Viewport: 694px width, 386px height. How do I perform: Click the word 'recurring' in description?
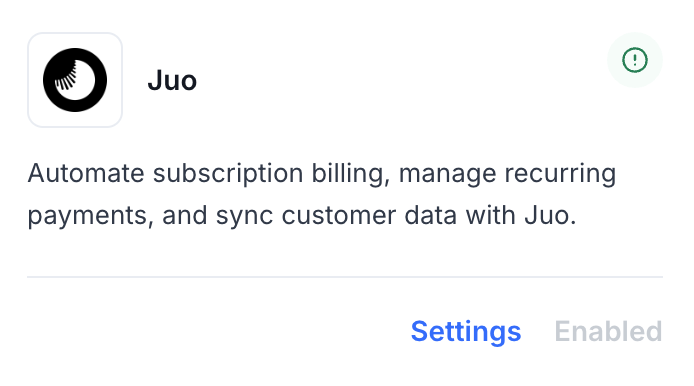click(x=560, y=174)
